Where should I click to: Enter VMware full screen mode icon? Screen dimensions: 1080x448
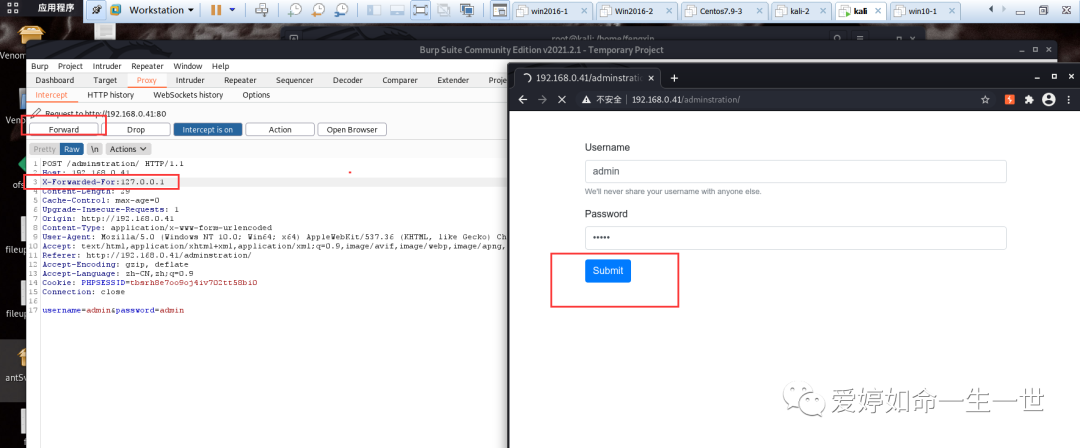pos(419,10)
